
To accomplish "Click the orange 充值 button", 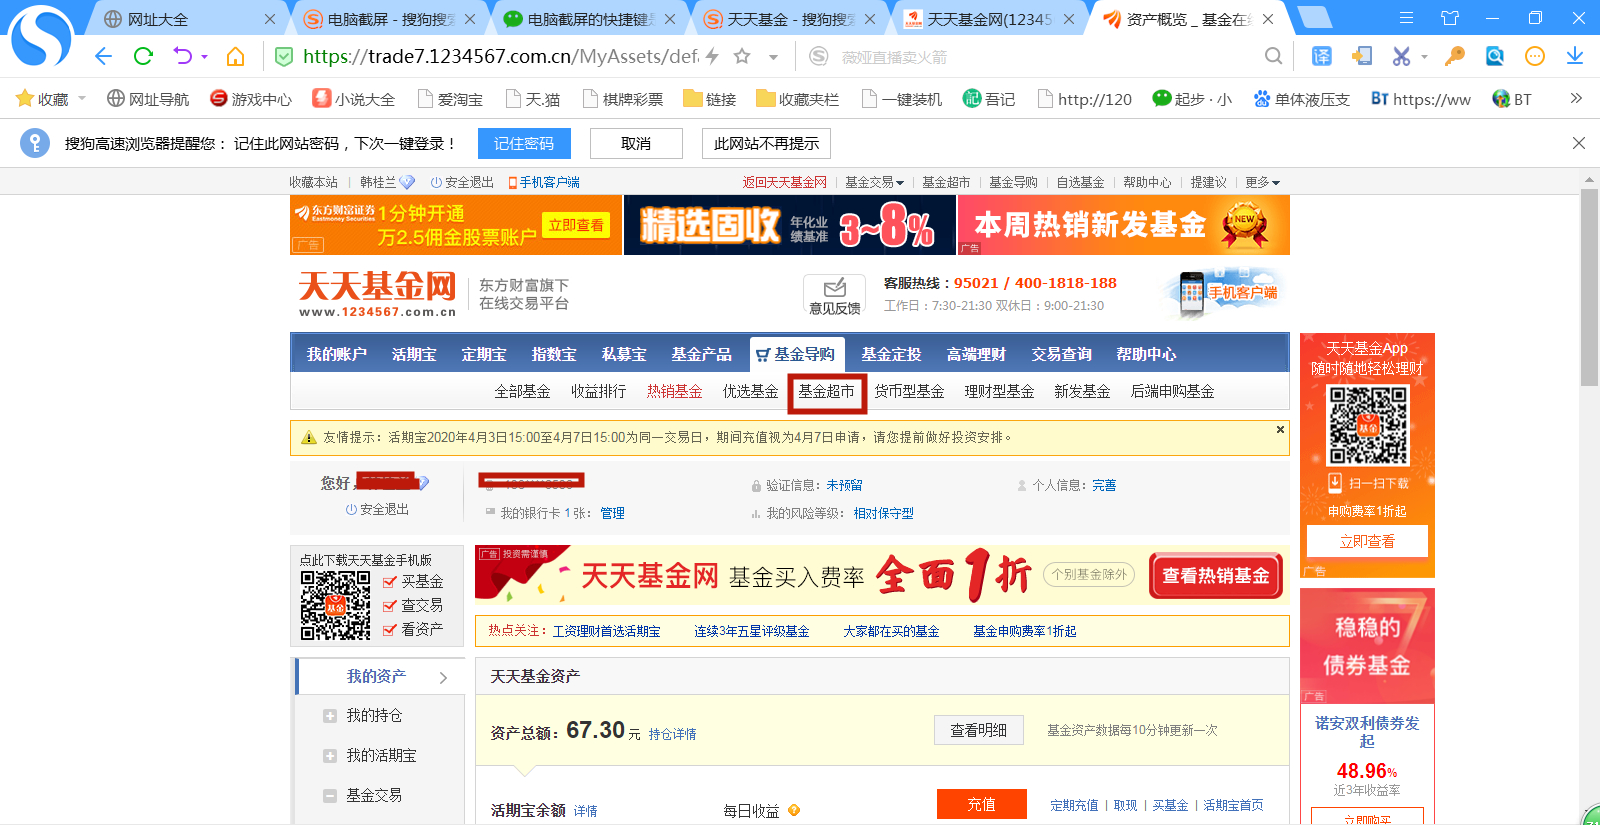I will (981, 804).
